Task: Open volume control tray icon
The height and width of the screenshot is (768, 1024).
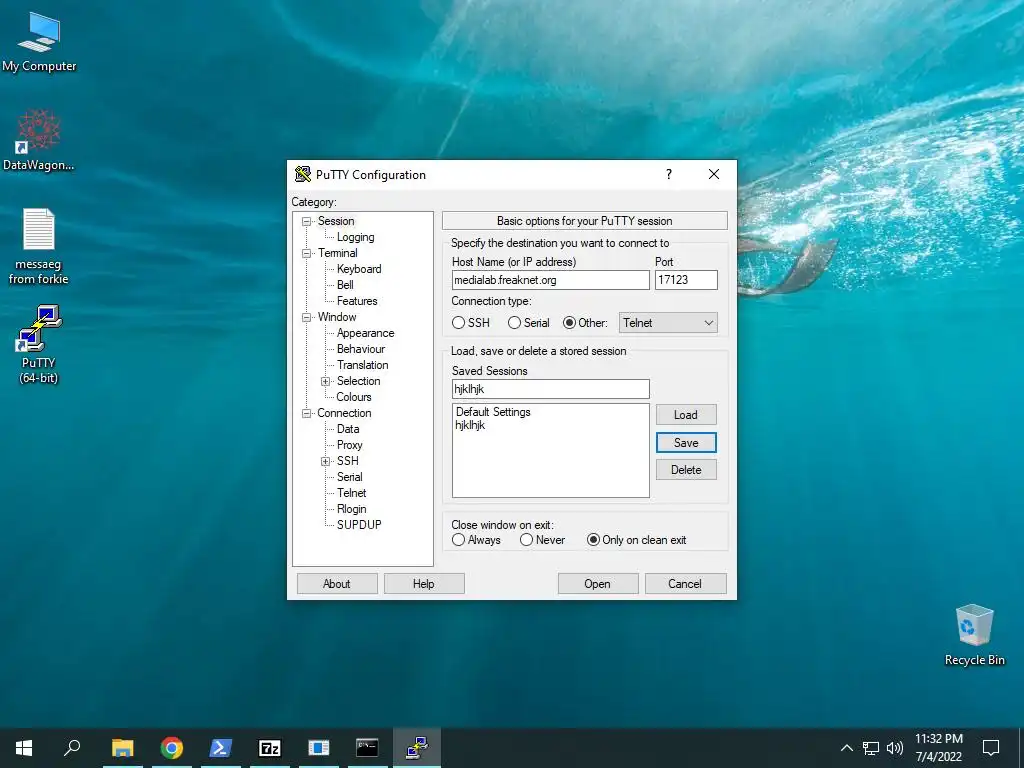Action: [x=895, y=748]
